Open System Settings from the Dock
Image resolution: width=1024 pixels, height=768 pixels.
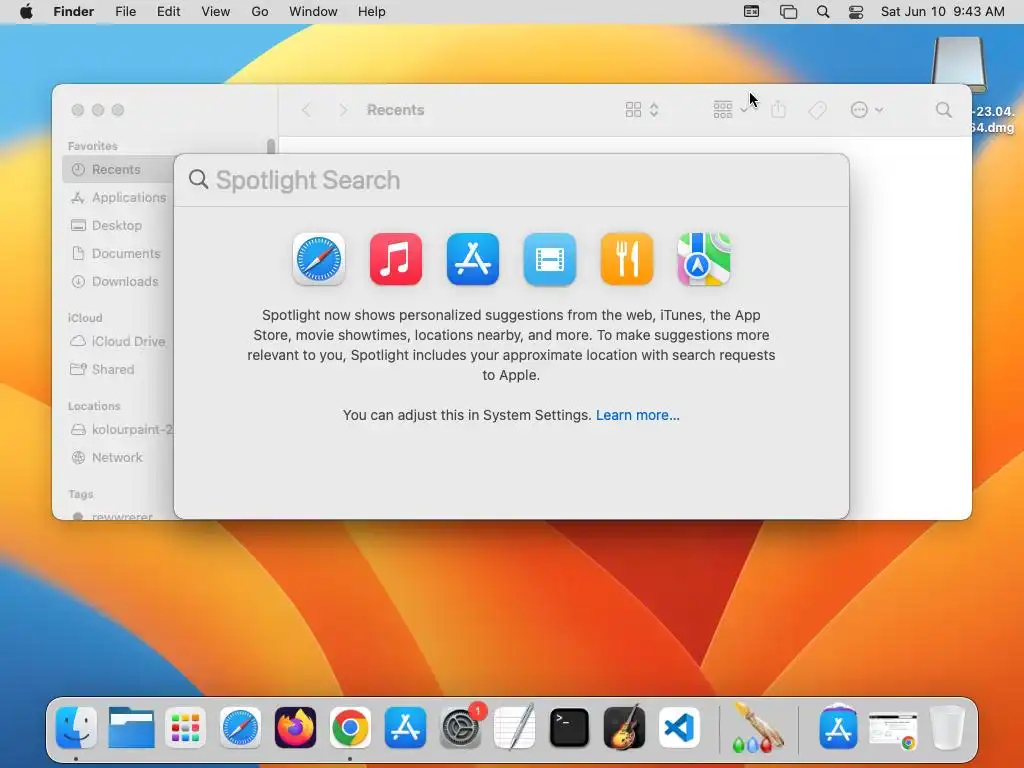point(460,728)
